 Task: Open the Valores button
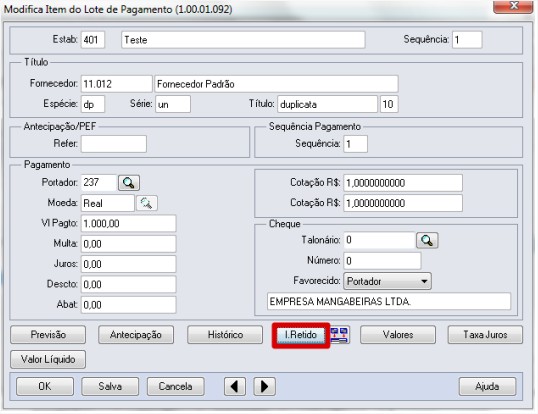tap(398, 334)
